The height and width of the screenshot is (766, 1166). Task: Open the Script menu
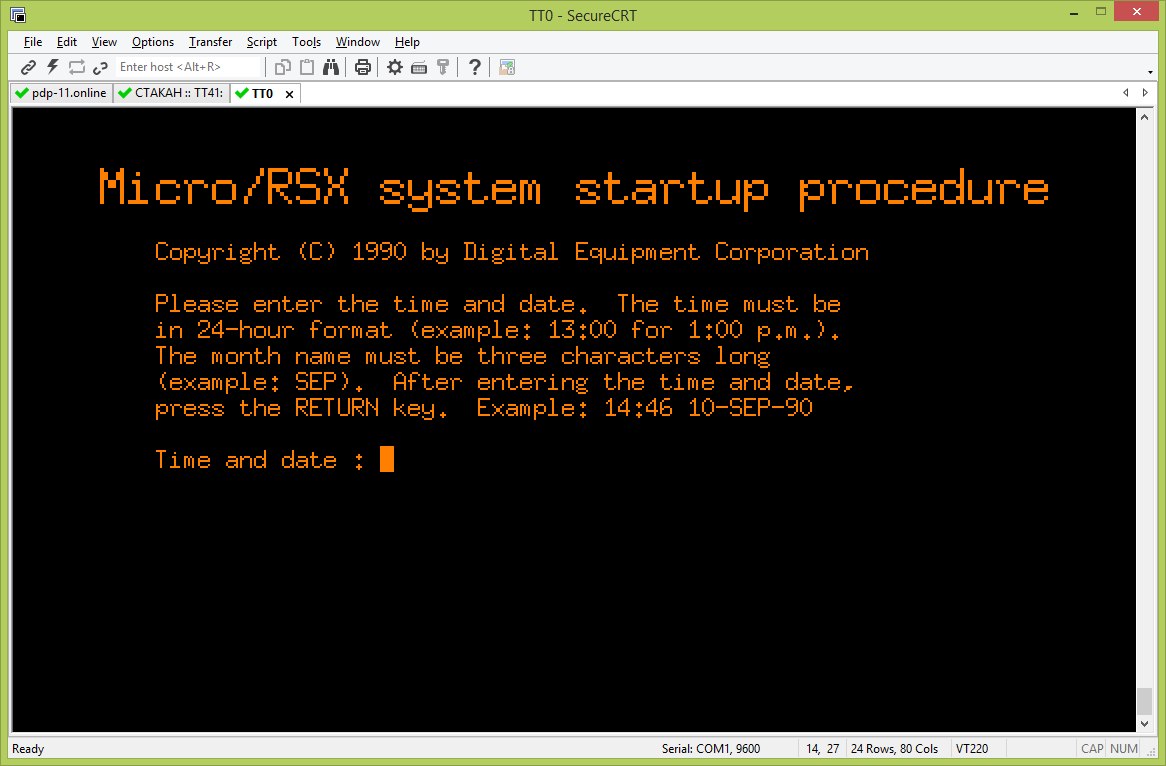[262, 42]
